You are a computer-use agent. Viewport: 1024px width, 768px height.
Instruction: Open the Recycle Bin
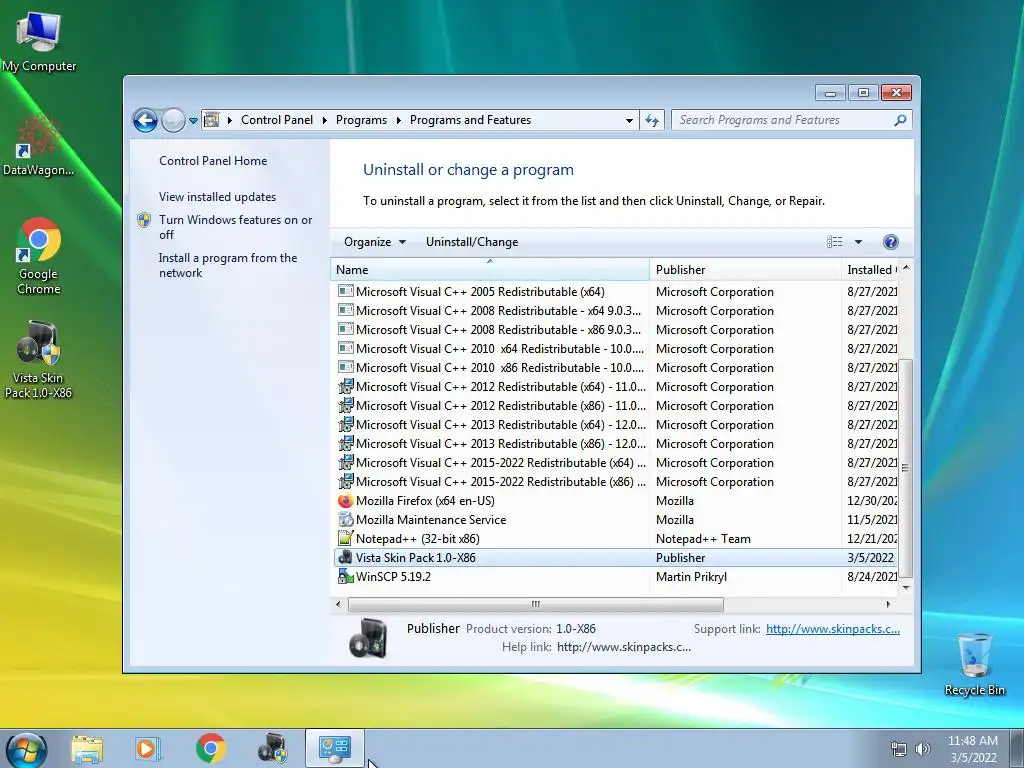click(x=974, y=664)
